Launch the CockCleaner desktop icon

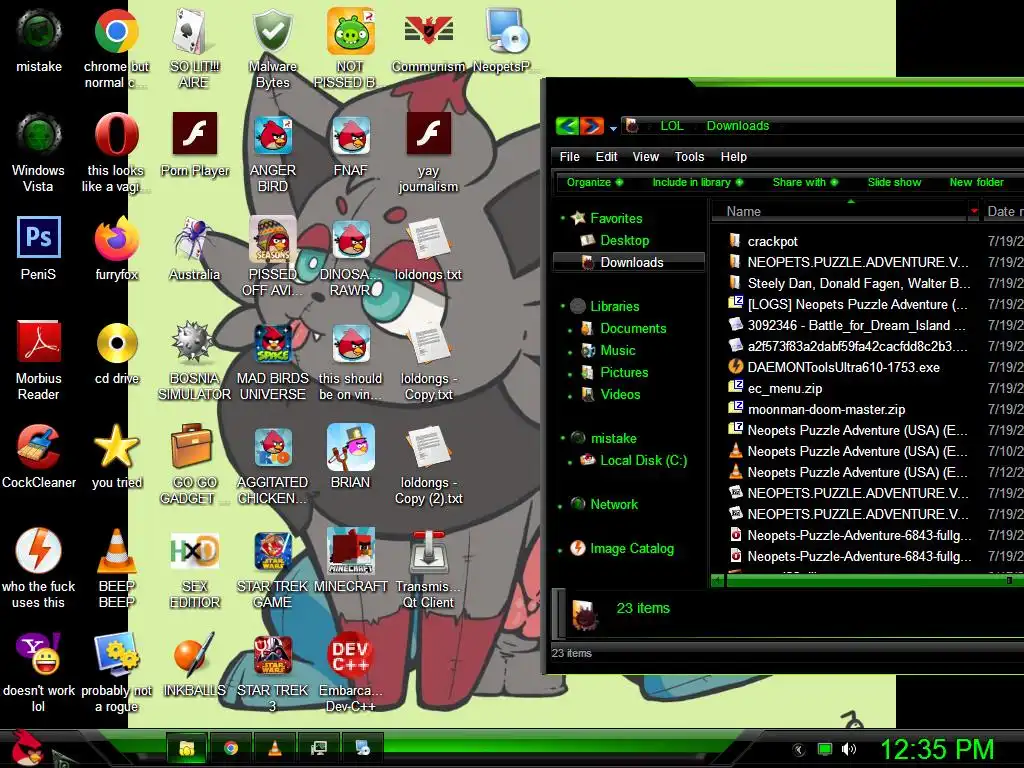coord(39,456)
